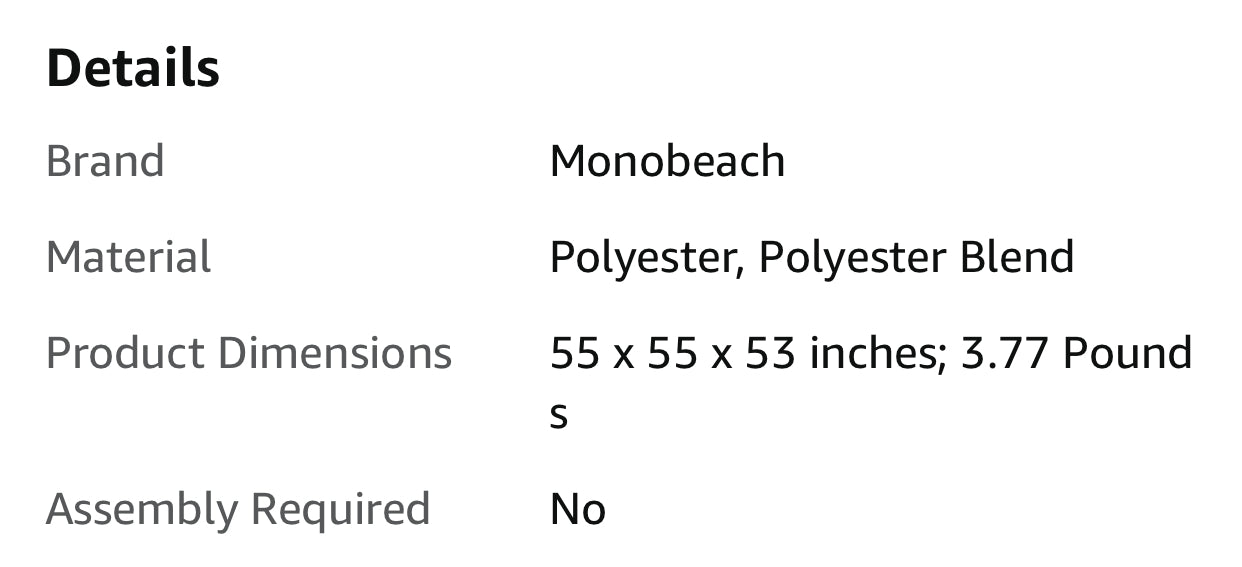Click the second Polyester before Blend
This screenshot has width=1242, height=567.
[853, 257]
